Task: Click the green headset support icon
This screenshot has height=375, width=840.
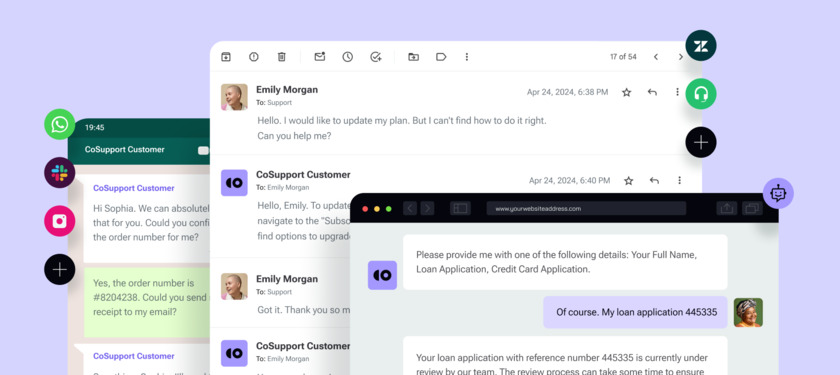Action: pos(701,94)
